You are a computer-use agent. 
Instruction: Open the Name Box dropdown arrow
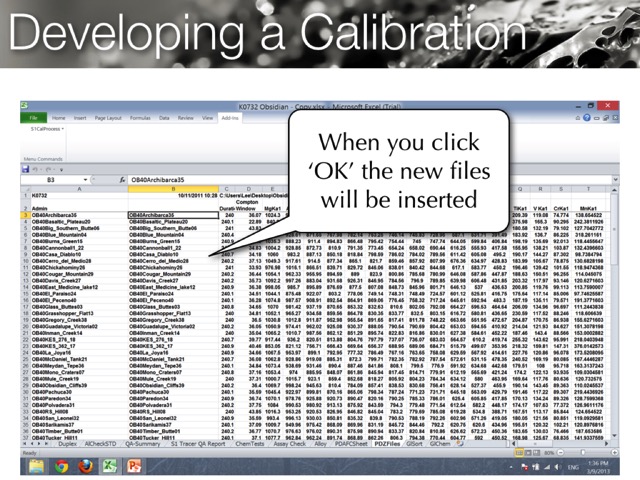click(85, 180)
